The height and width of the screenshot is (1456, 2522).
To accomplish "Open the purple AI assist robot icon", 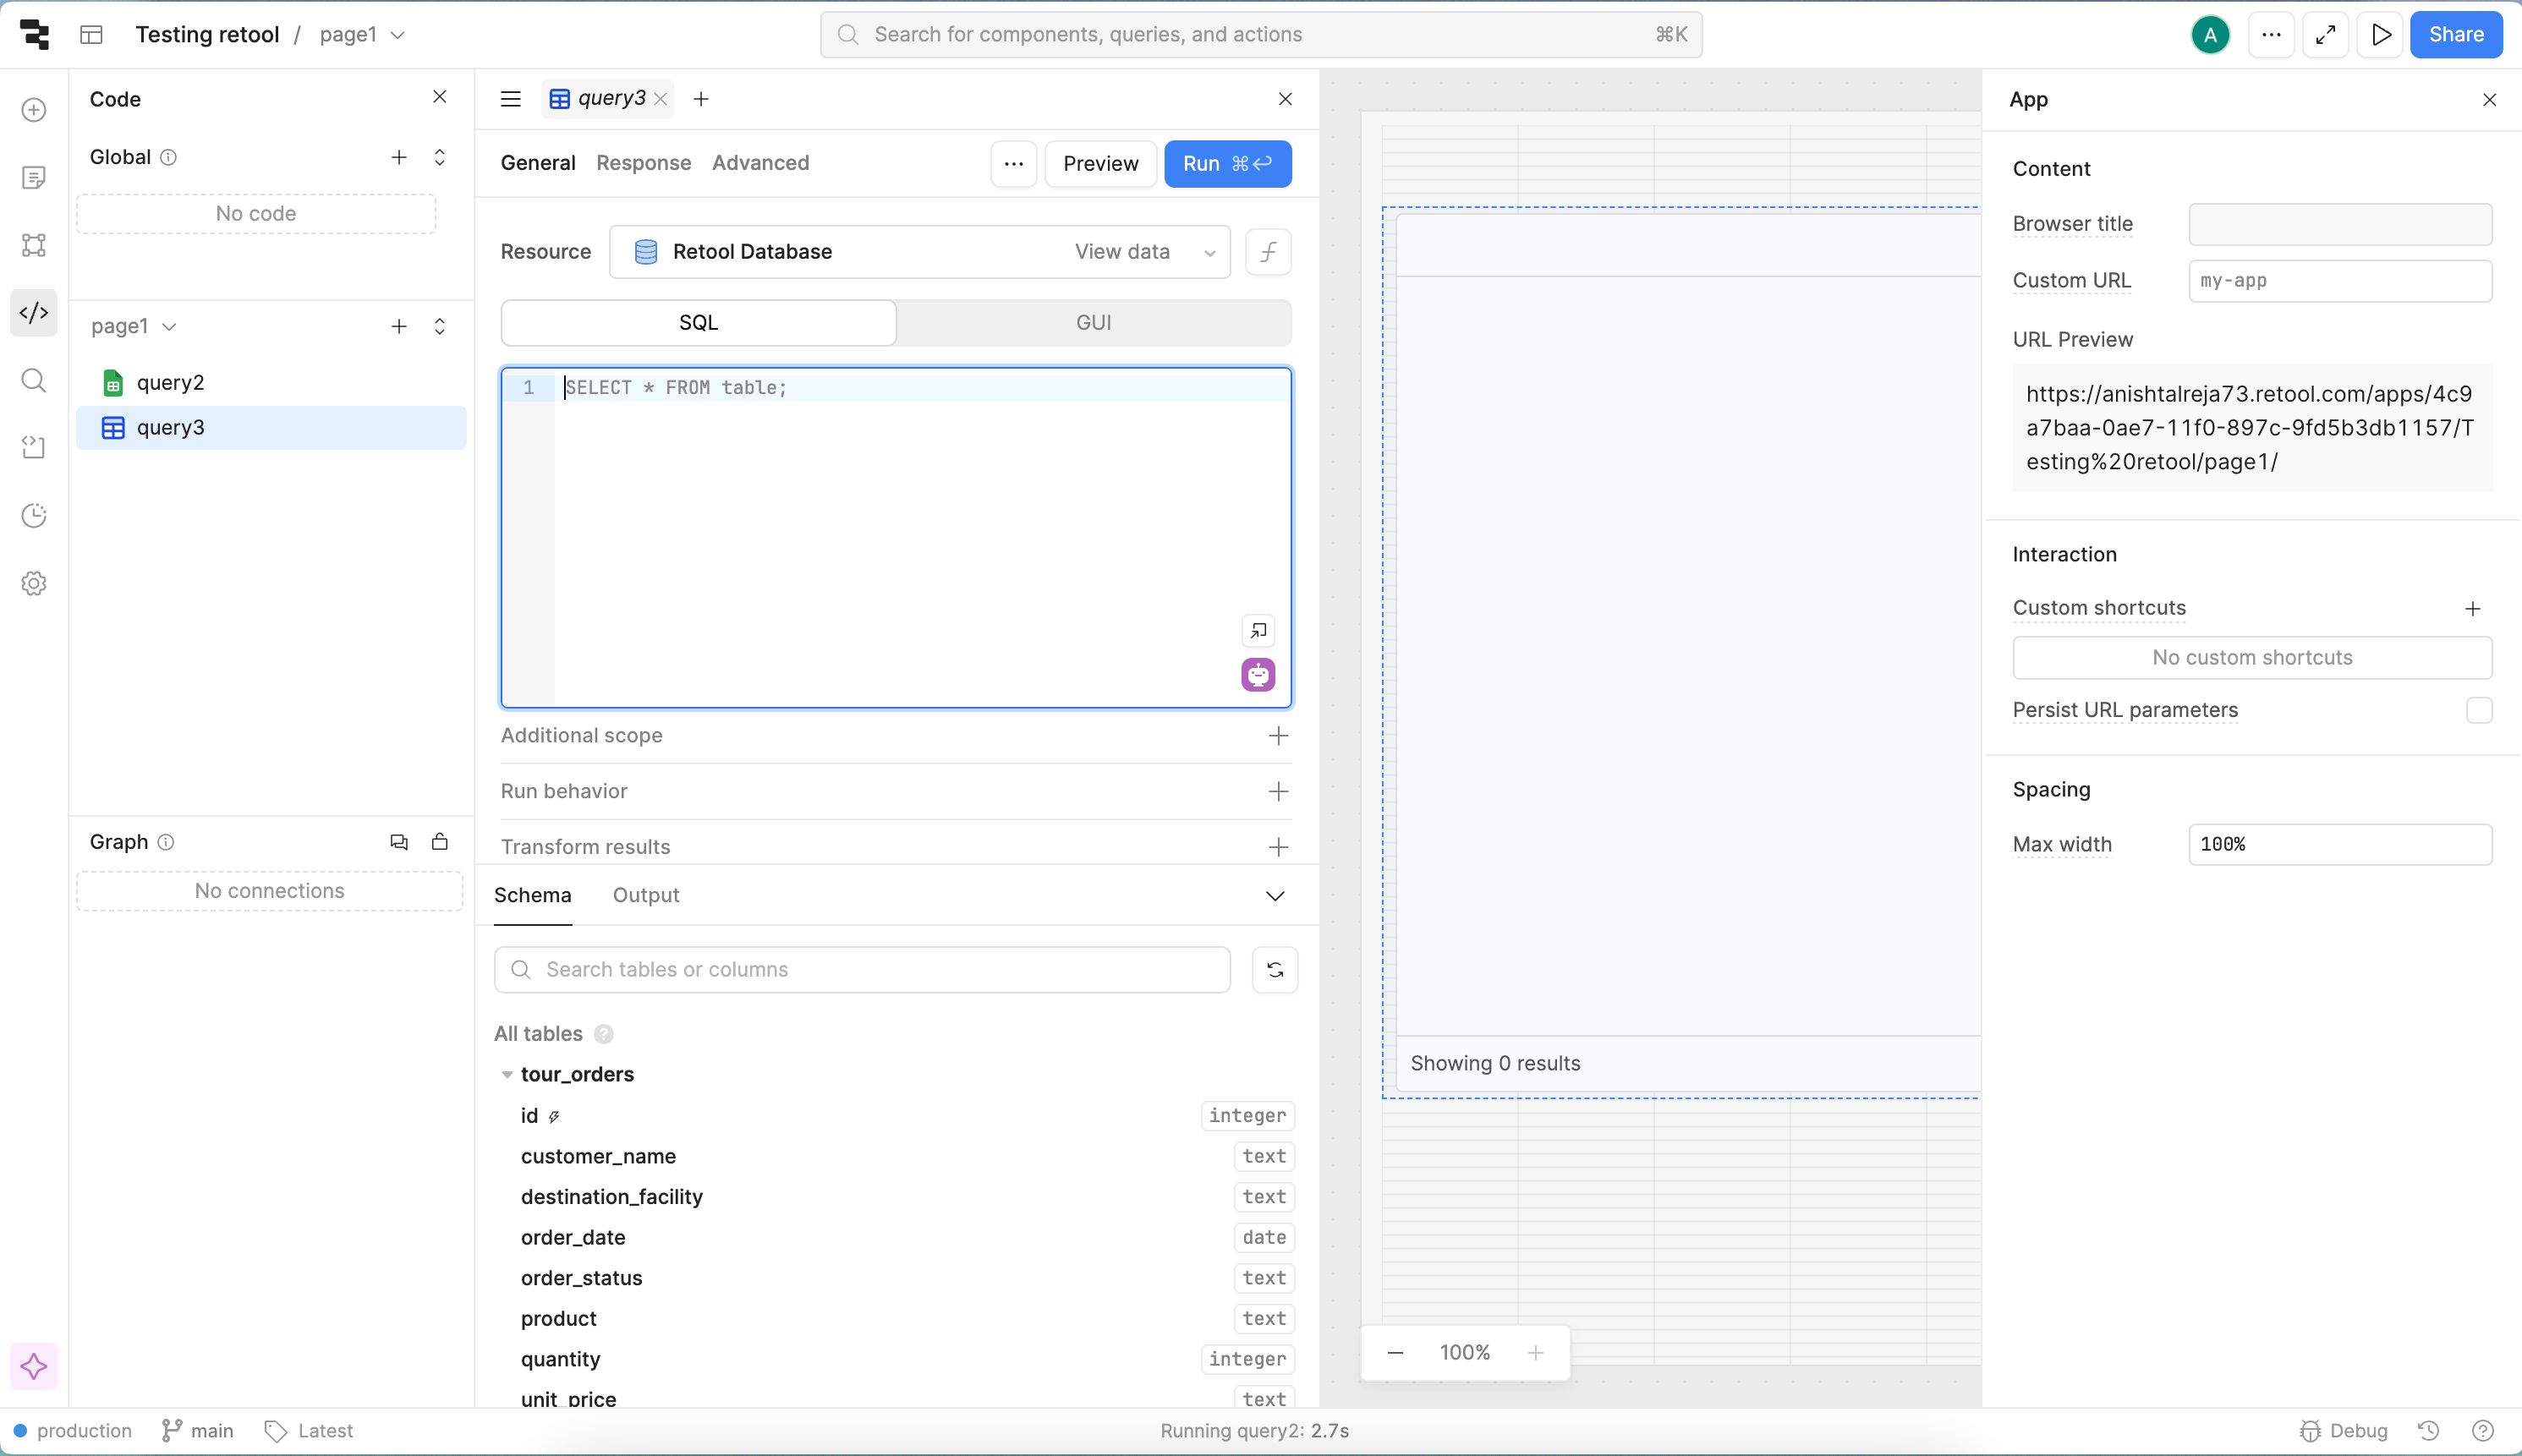I will click(x=1259, y=675).
